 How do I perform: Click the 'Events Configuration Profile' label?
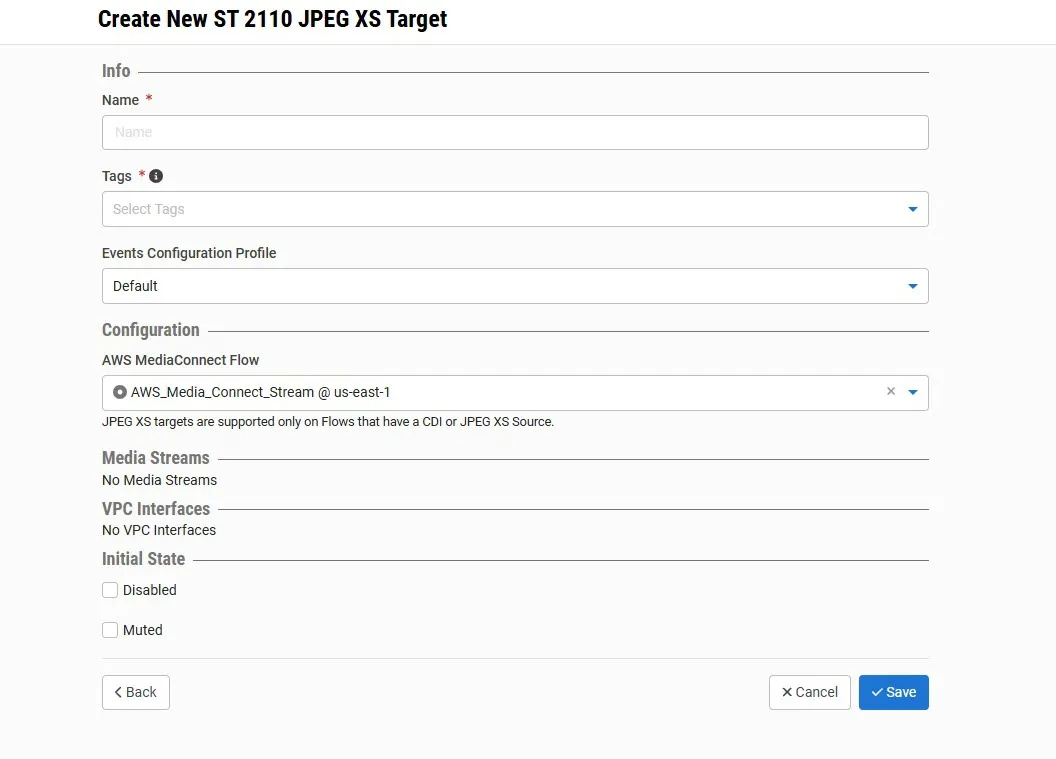coord(189,253)
